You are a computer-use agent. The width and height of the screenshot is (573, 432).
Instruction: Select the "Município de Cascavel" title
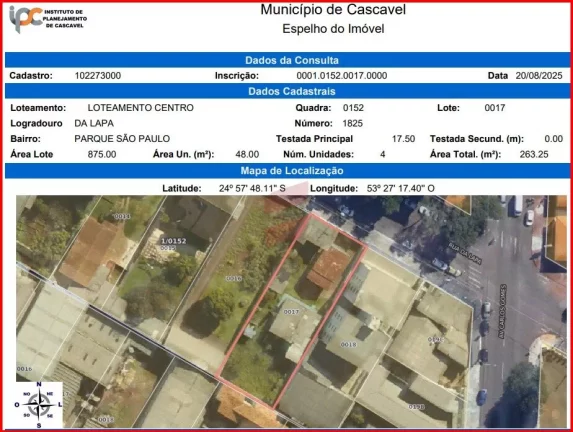(x=333, y=10)
